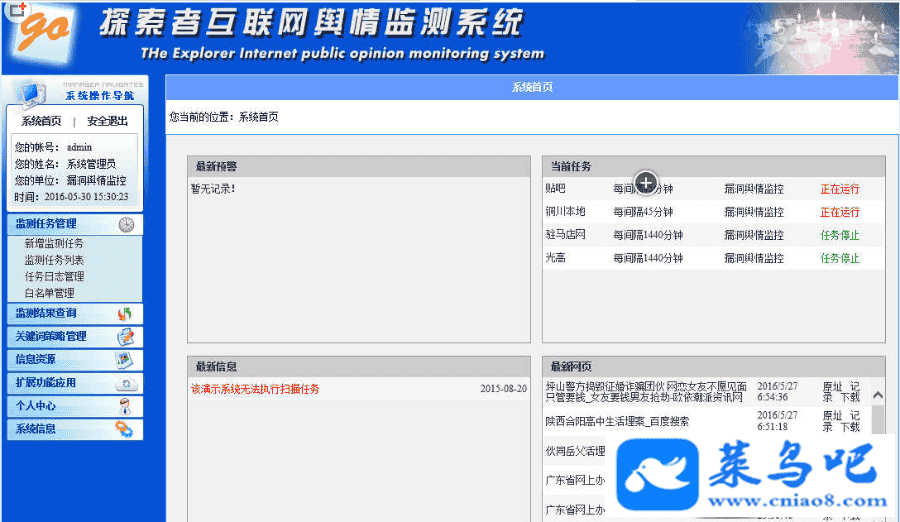Click the gears icon beside 系统信息

pos(125,429)
